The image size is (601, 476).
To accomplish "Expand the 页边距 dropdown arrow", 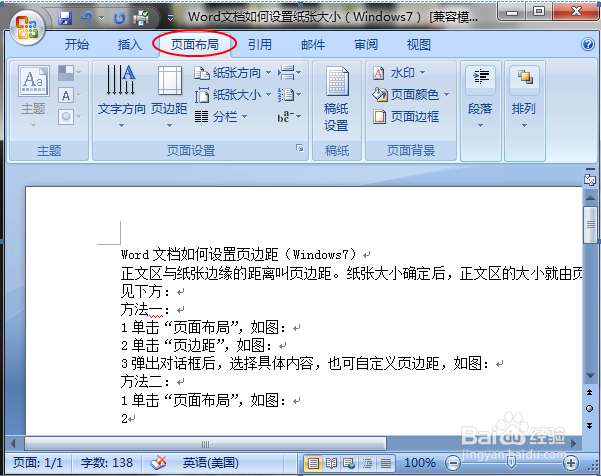I will [x=169, y=125].
